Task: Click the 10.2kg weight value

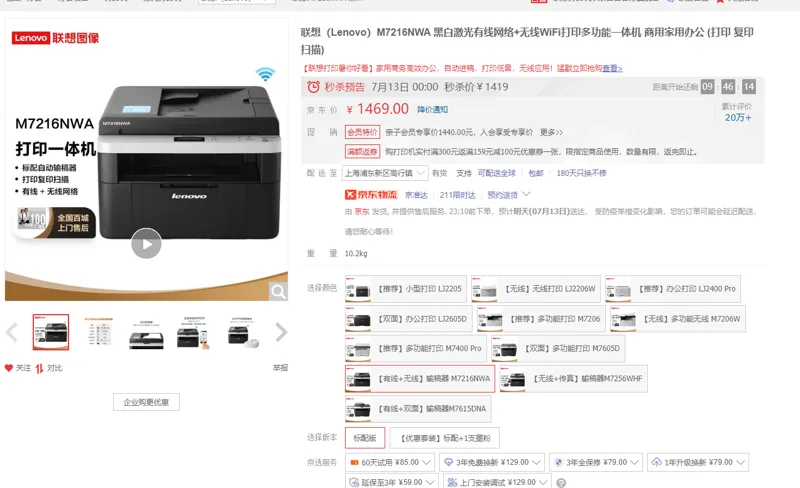Action: tap(356, 253)
